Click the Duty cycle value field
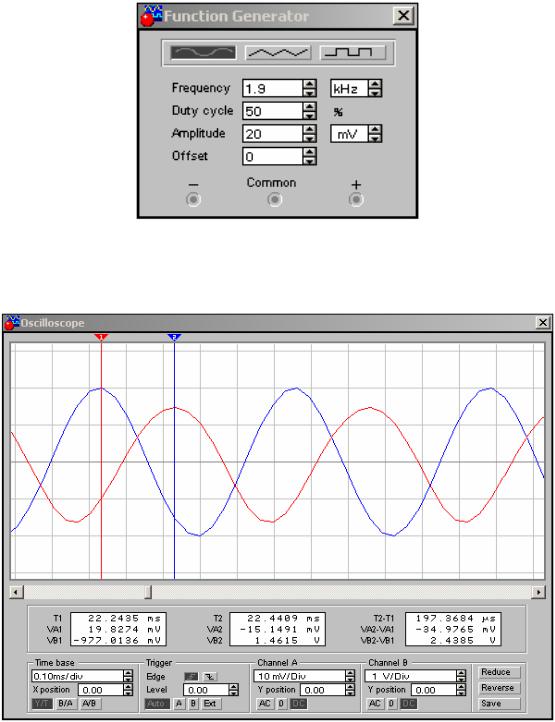 click(x=273, y=111)
